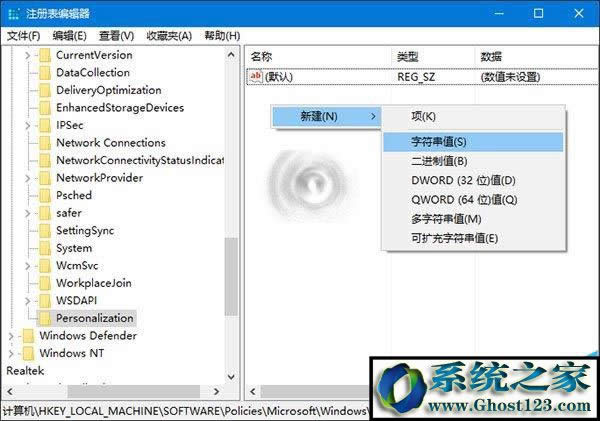
Task: Open the 收藏夹(A) menu
Action: pyautogui.click(x=169, y=35)
